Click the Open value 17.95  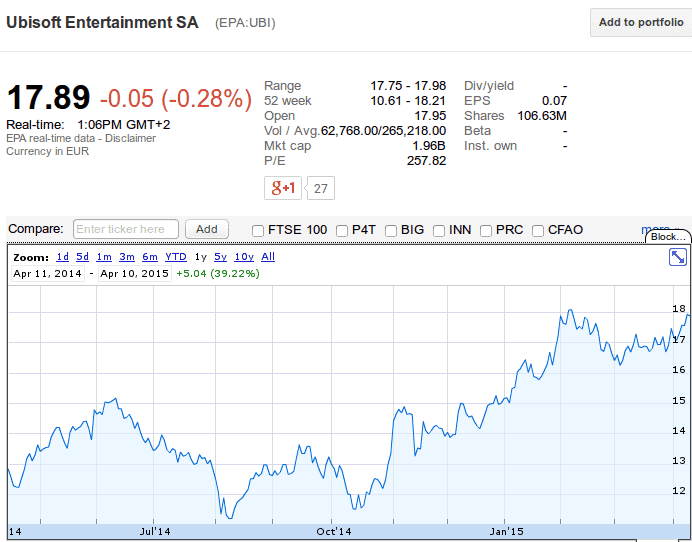(430, 116)
